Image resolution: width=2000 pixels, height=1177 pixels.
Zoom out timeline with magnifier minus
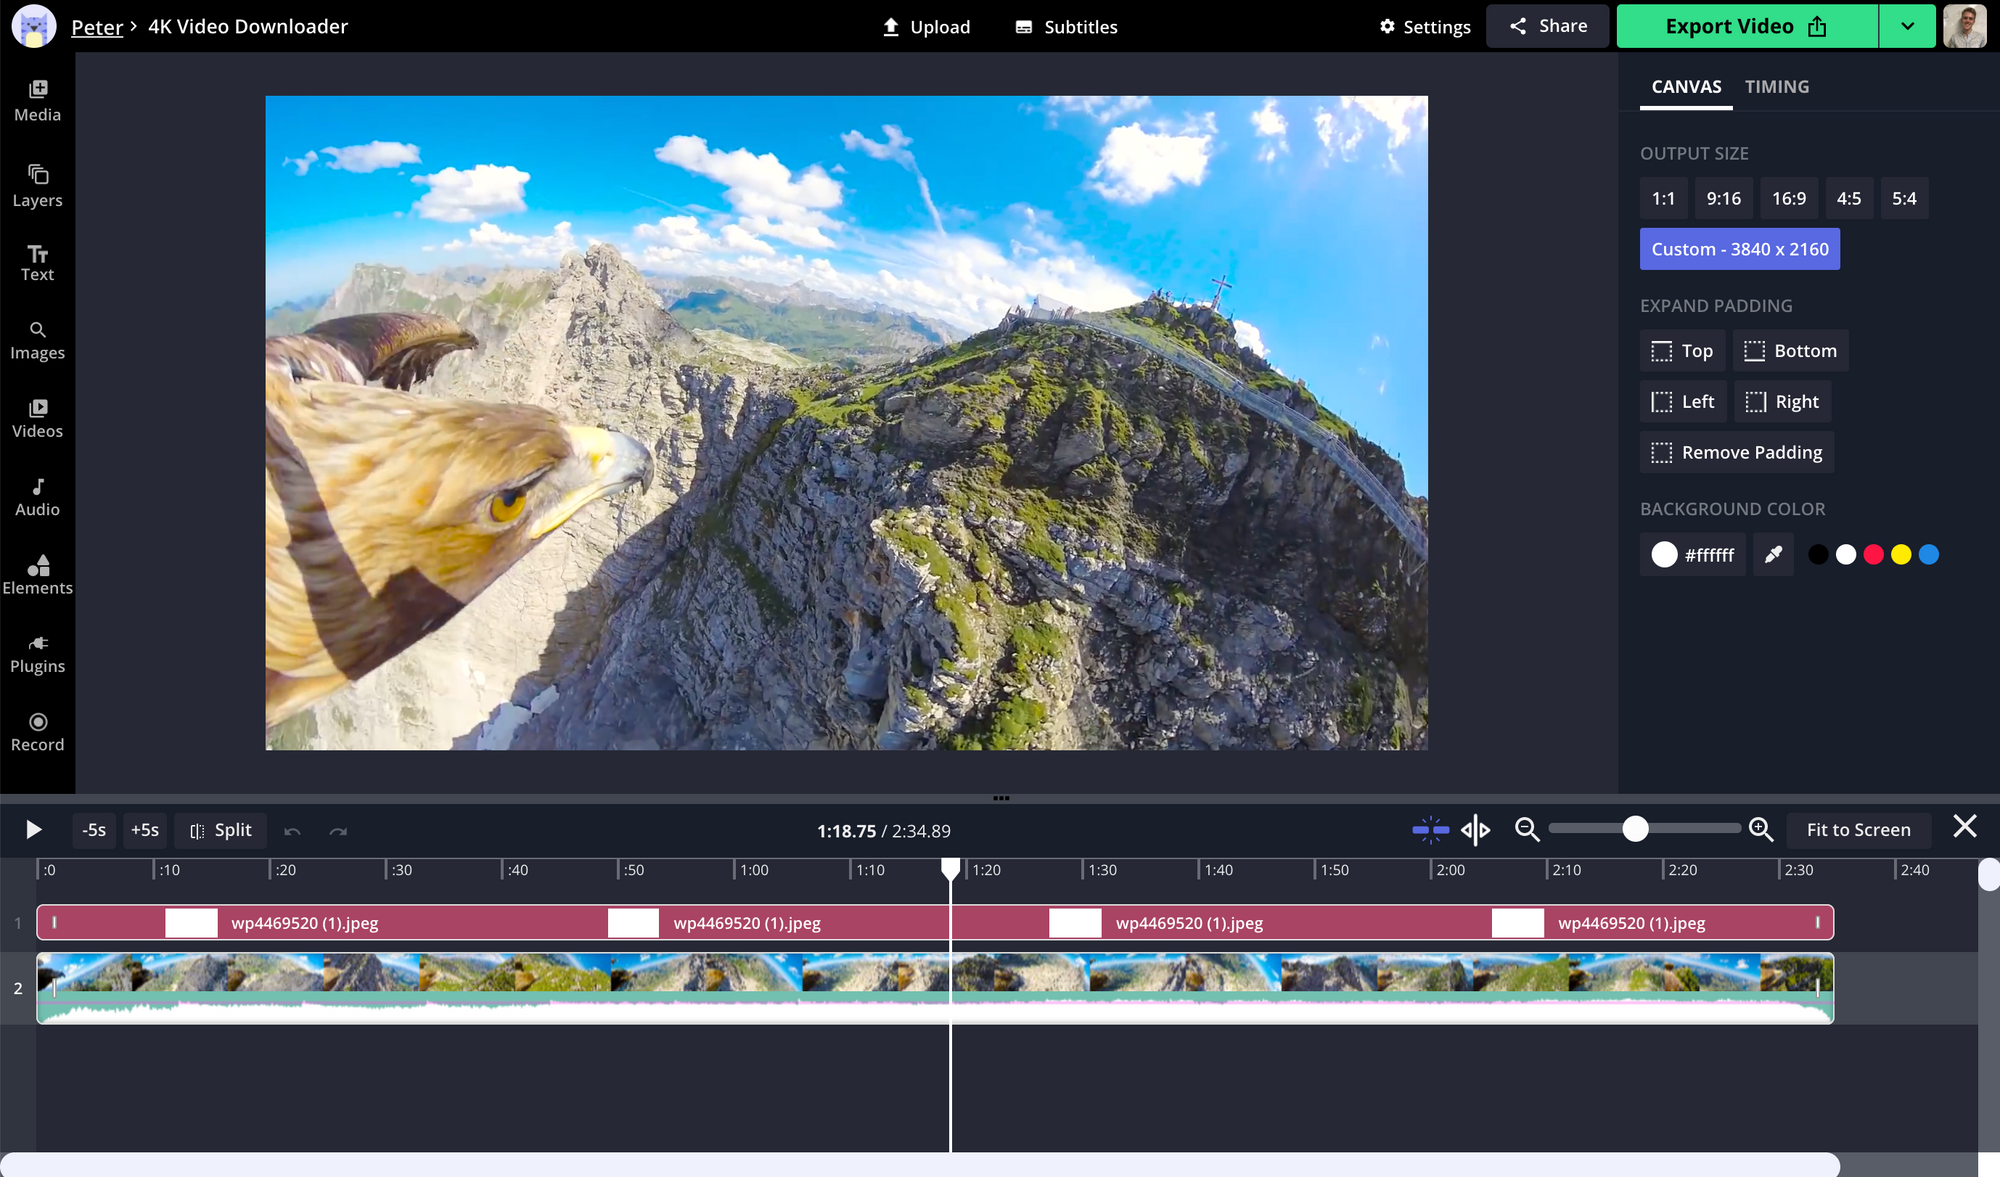(x=1526, y=830)
